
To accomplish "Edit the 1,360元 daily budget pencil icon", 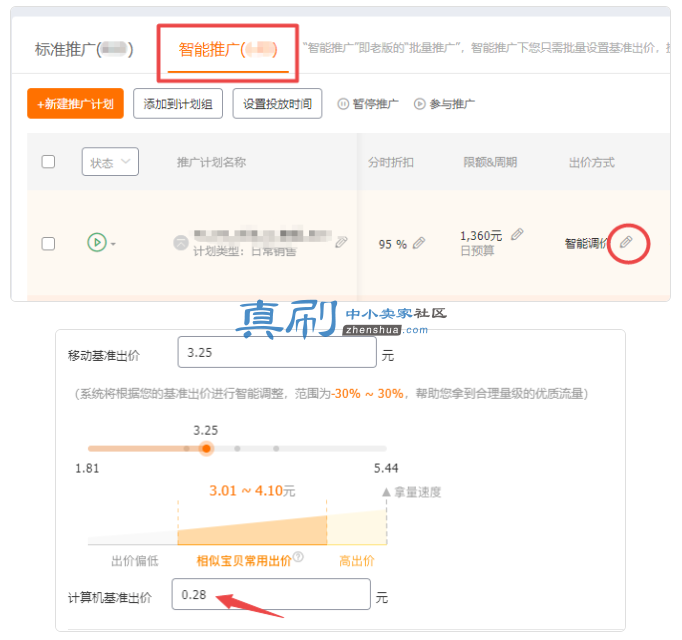I will pos(517,234).
